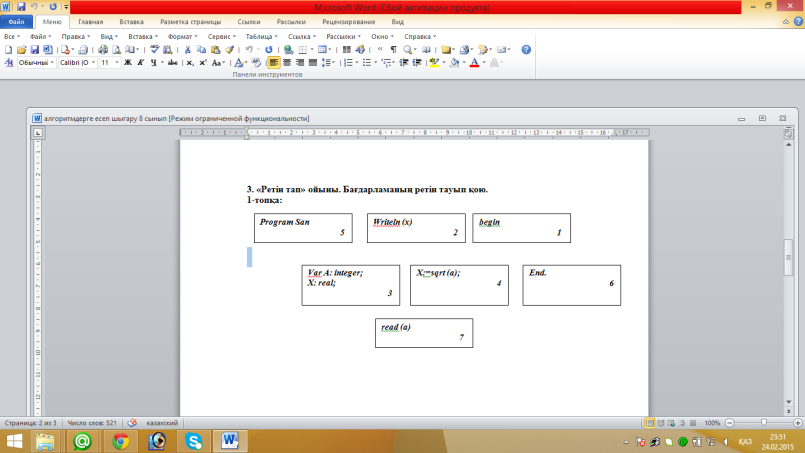Open the Таблица menu
805x453 pixels.
click(261, 36)
